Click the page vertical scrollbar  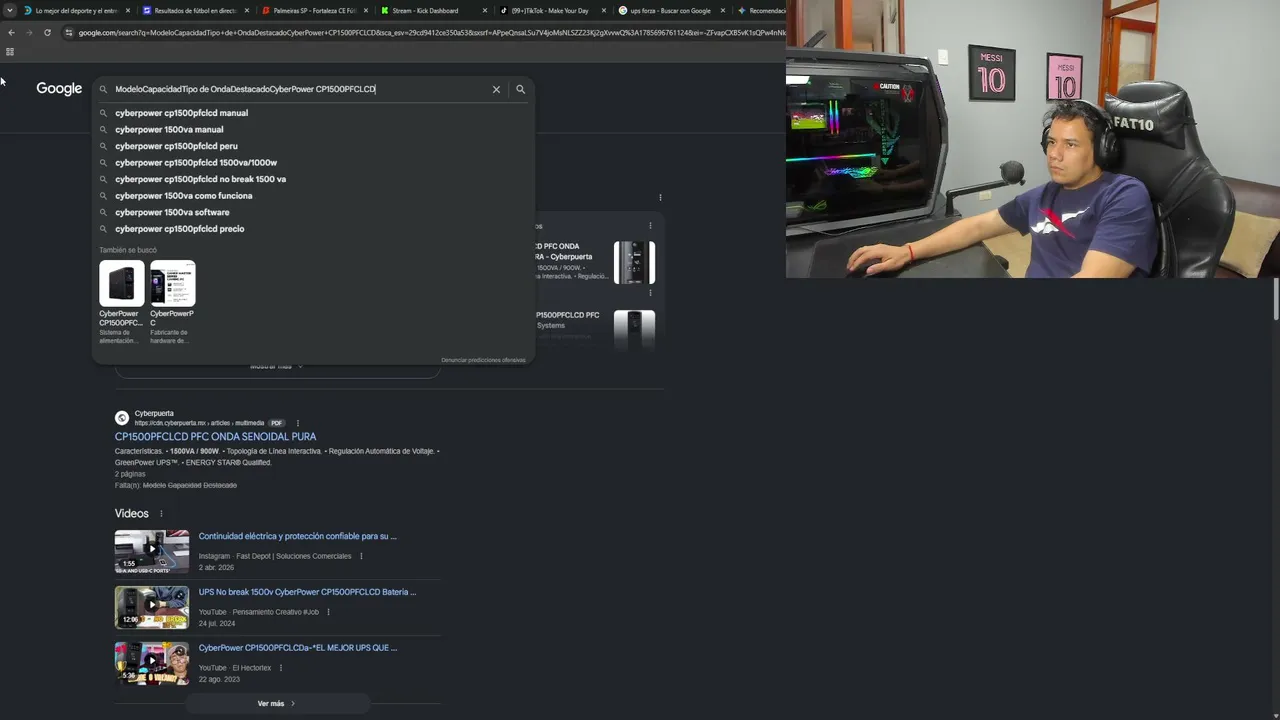coord(1276,300)
